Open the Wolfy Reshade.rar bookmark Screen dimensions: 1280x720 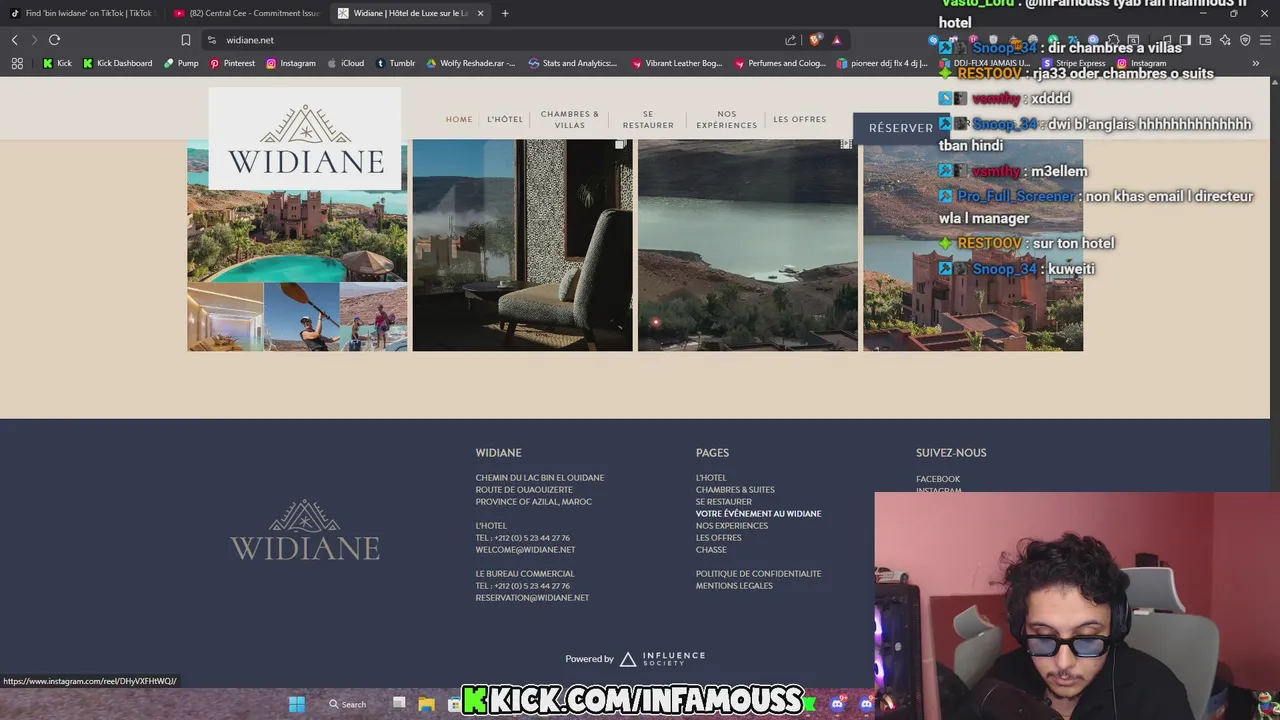471,63
